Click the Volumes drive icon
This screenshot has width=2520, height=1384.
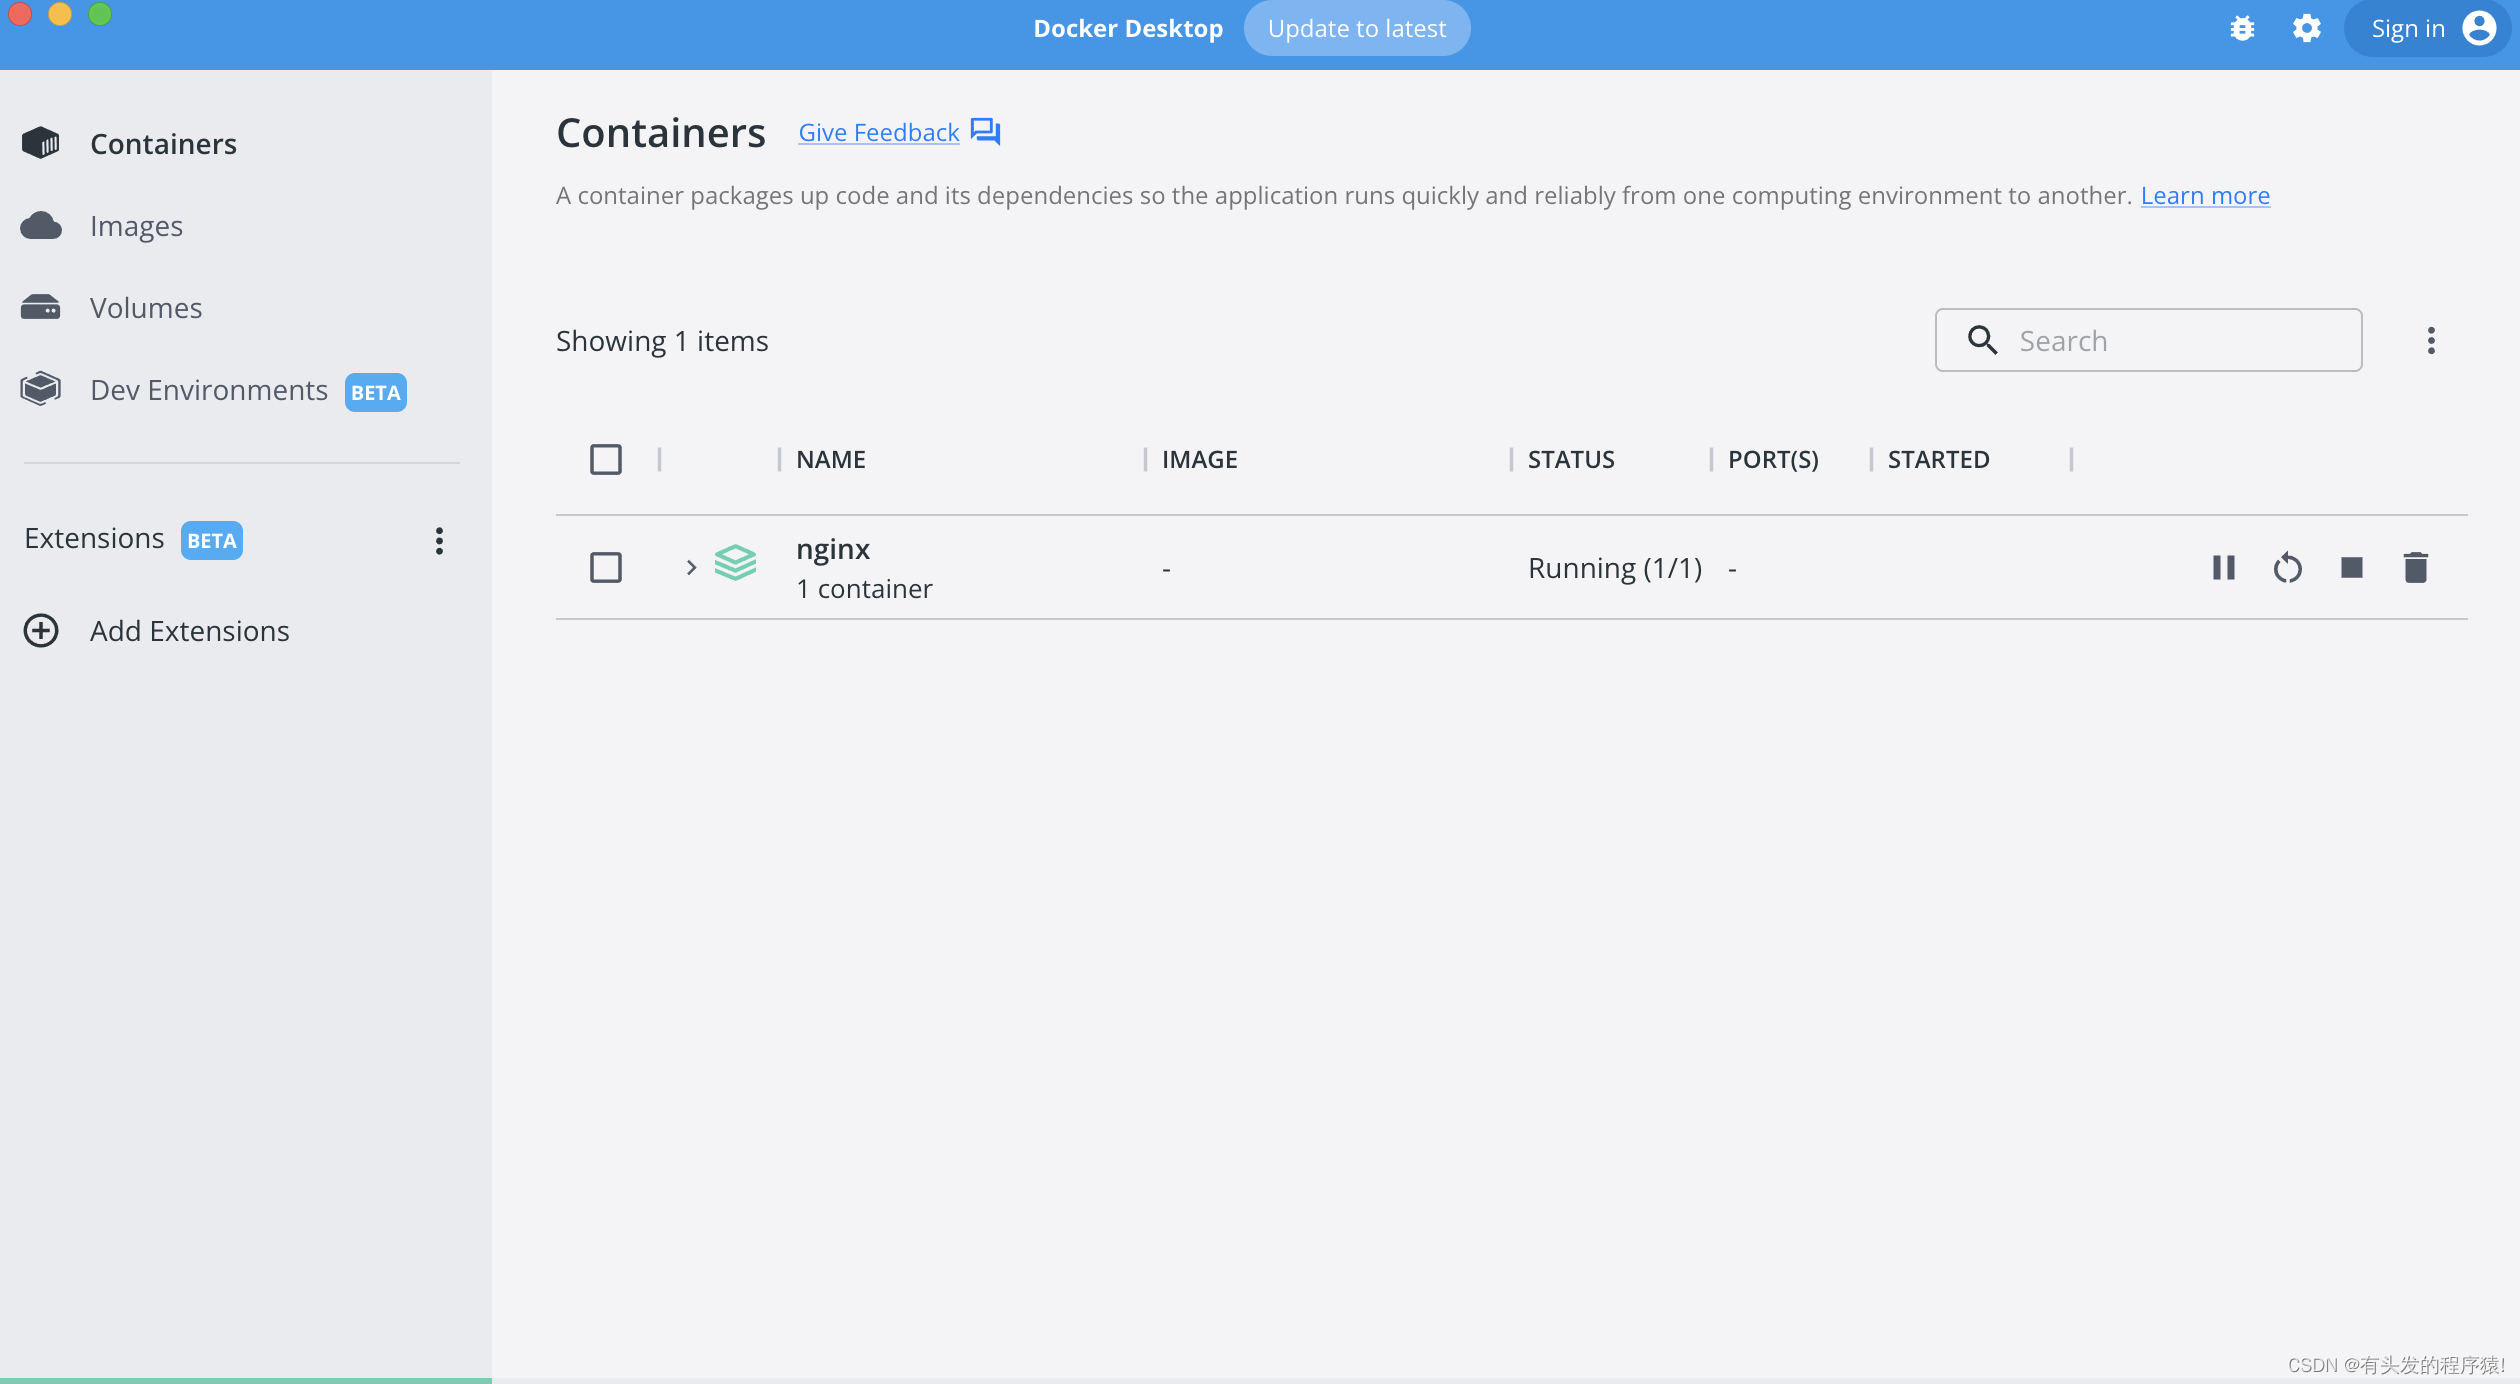click(41, 307)
